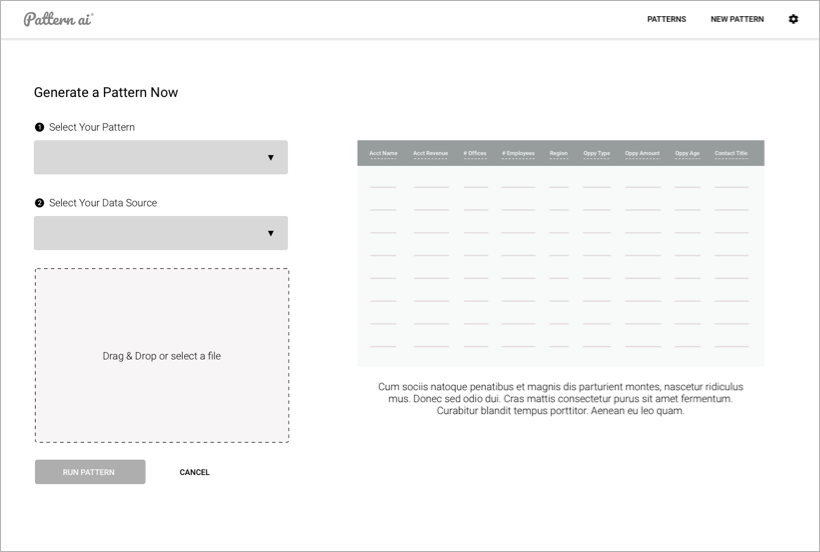Open settings via the gear icon

(793, 19)
